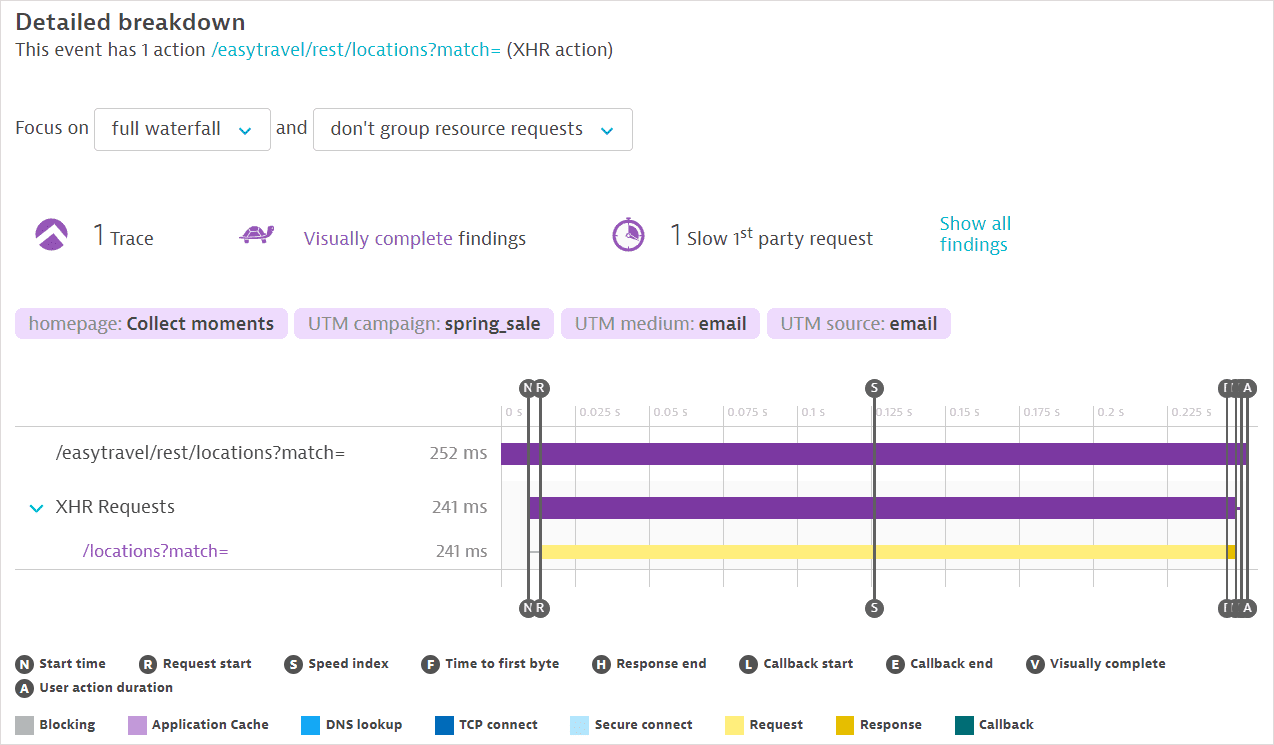
Task: Click the 'XHR Requests' row label
Action: (115, 508)
